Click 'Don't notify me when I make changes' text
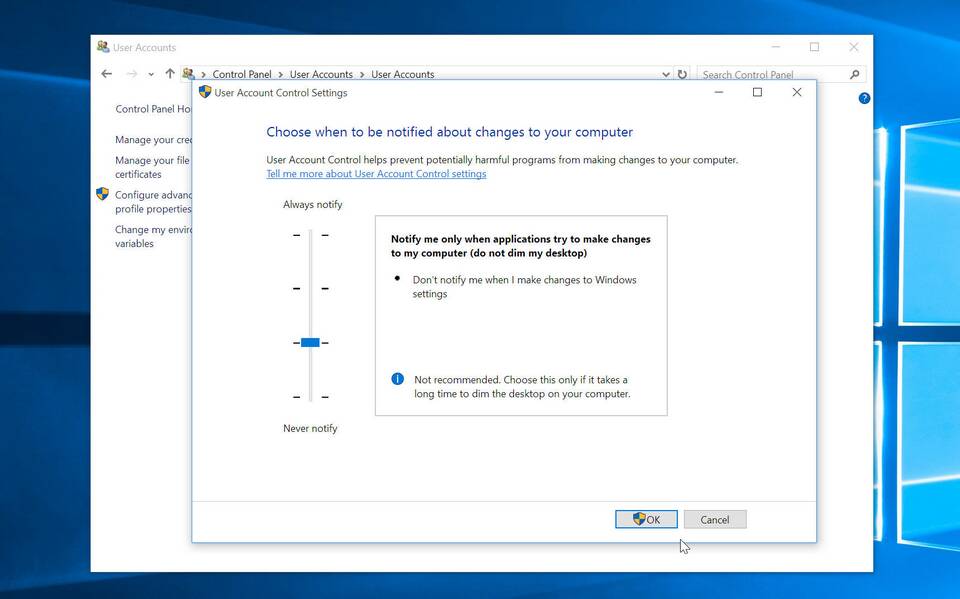960x599 pixels. (524, 287)
